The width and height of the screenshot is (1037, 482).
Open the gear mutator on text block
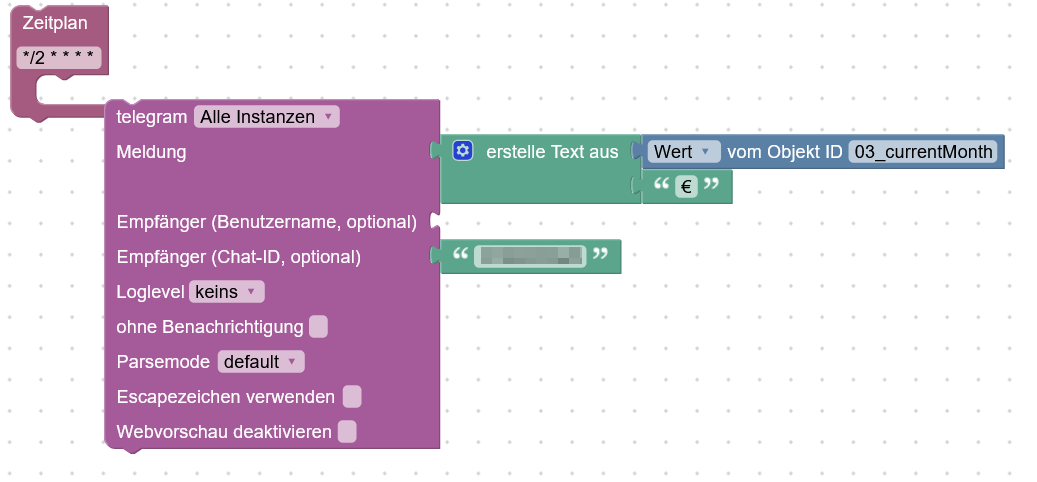tap(462, 151)
